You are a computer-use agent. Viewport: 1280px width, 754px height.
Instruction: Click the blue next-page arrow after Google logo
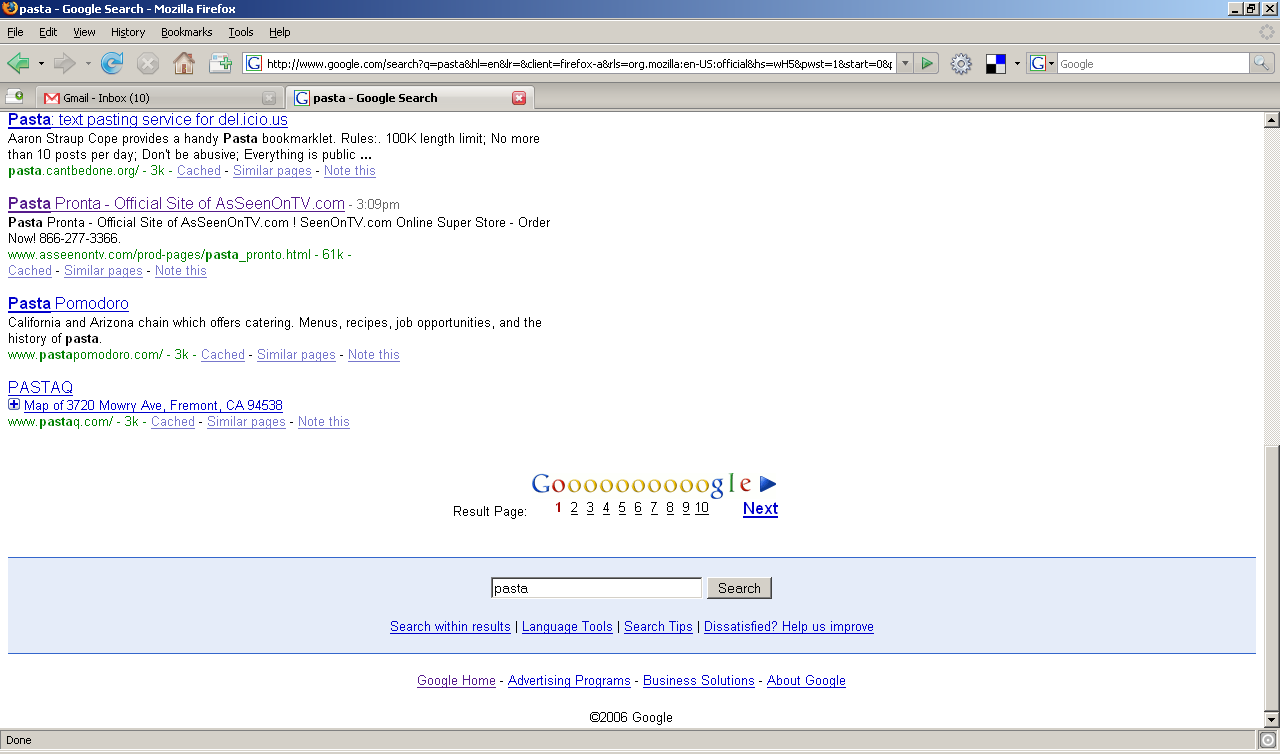[768, 485]
